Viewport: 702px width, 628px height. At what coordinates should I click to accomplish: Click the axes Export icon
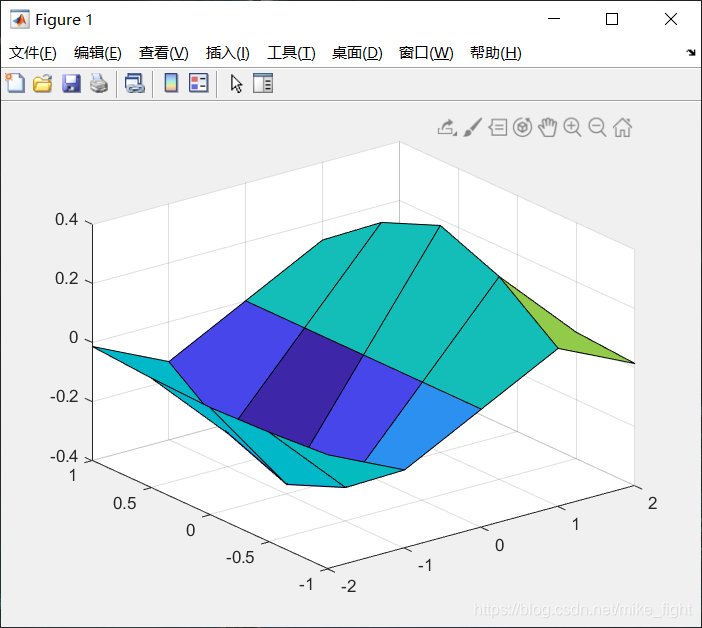click(447, 128)
